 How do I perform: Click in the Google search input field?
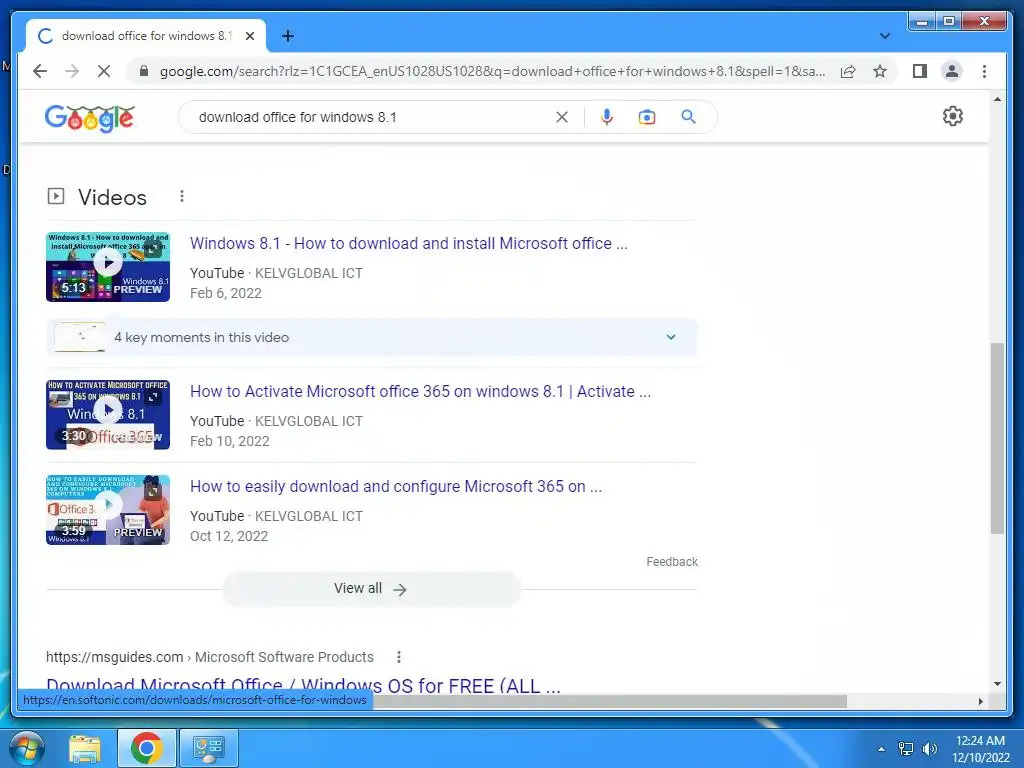click(x=372, y=117)
